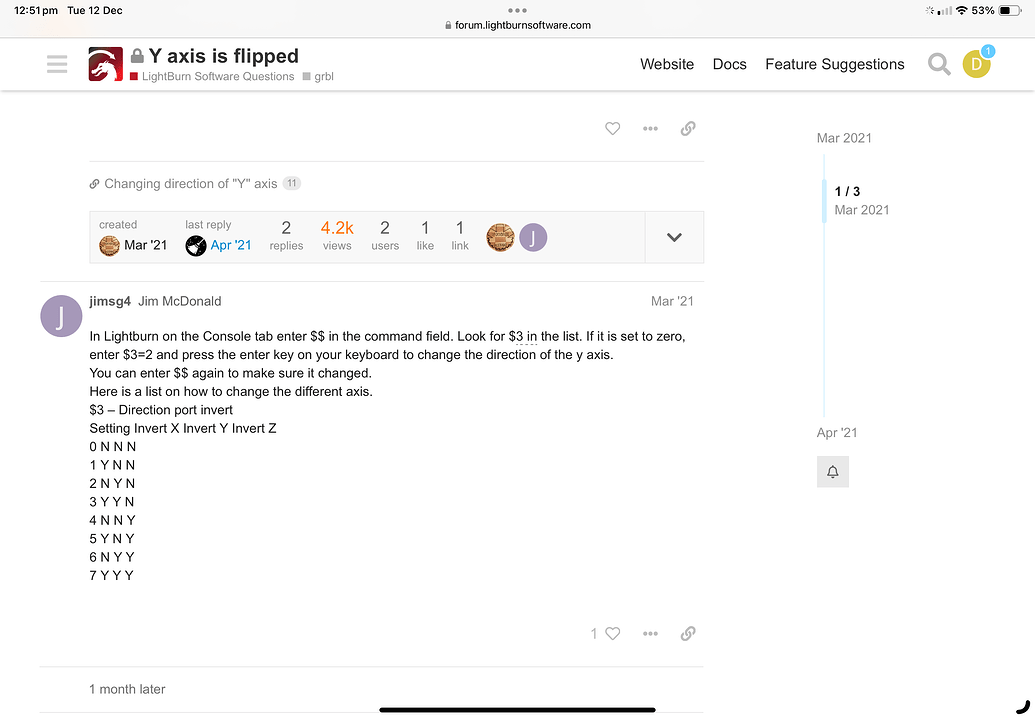Open jimsg4 username profile
The width and height of the screenshot is (1035, 718).
point(110,302)
